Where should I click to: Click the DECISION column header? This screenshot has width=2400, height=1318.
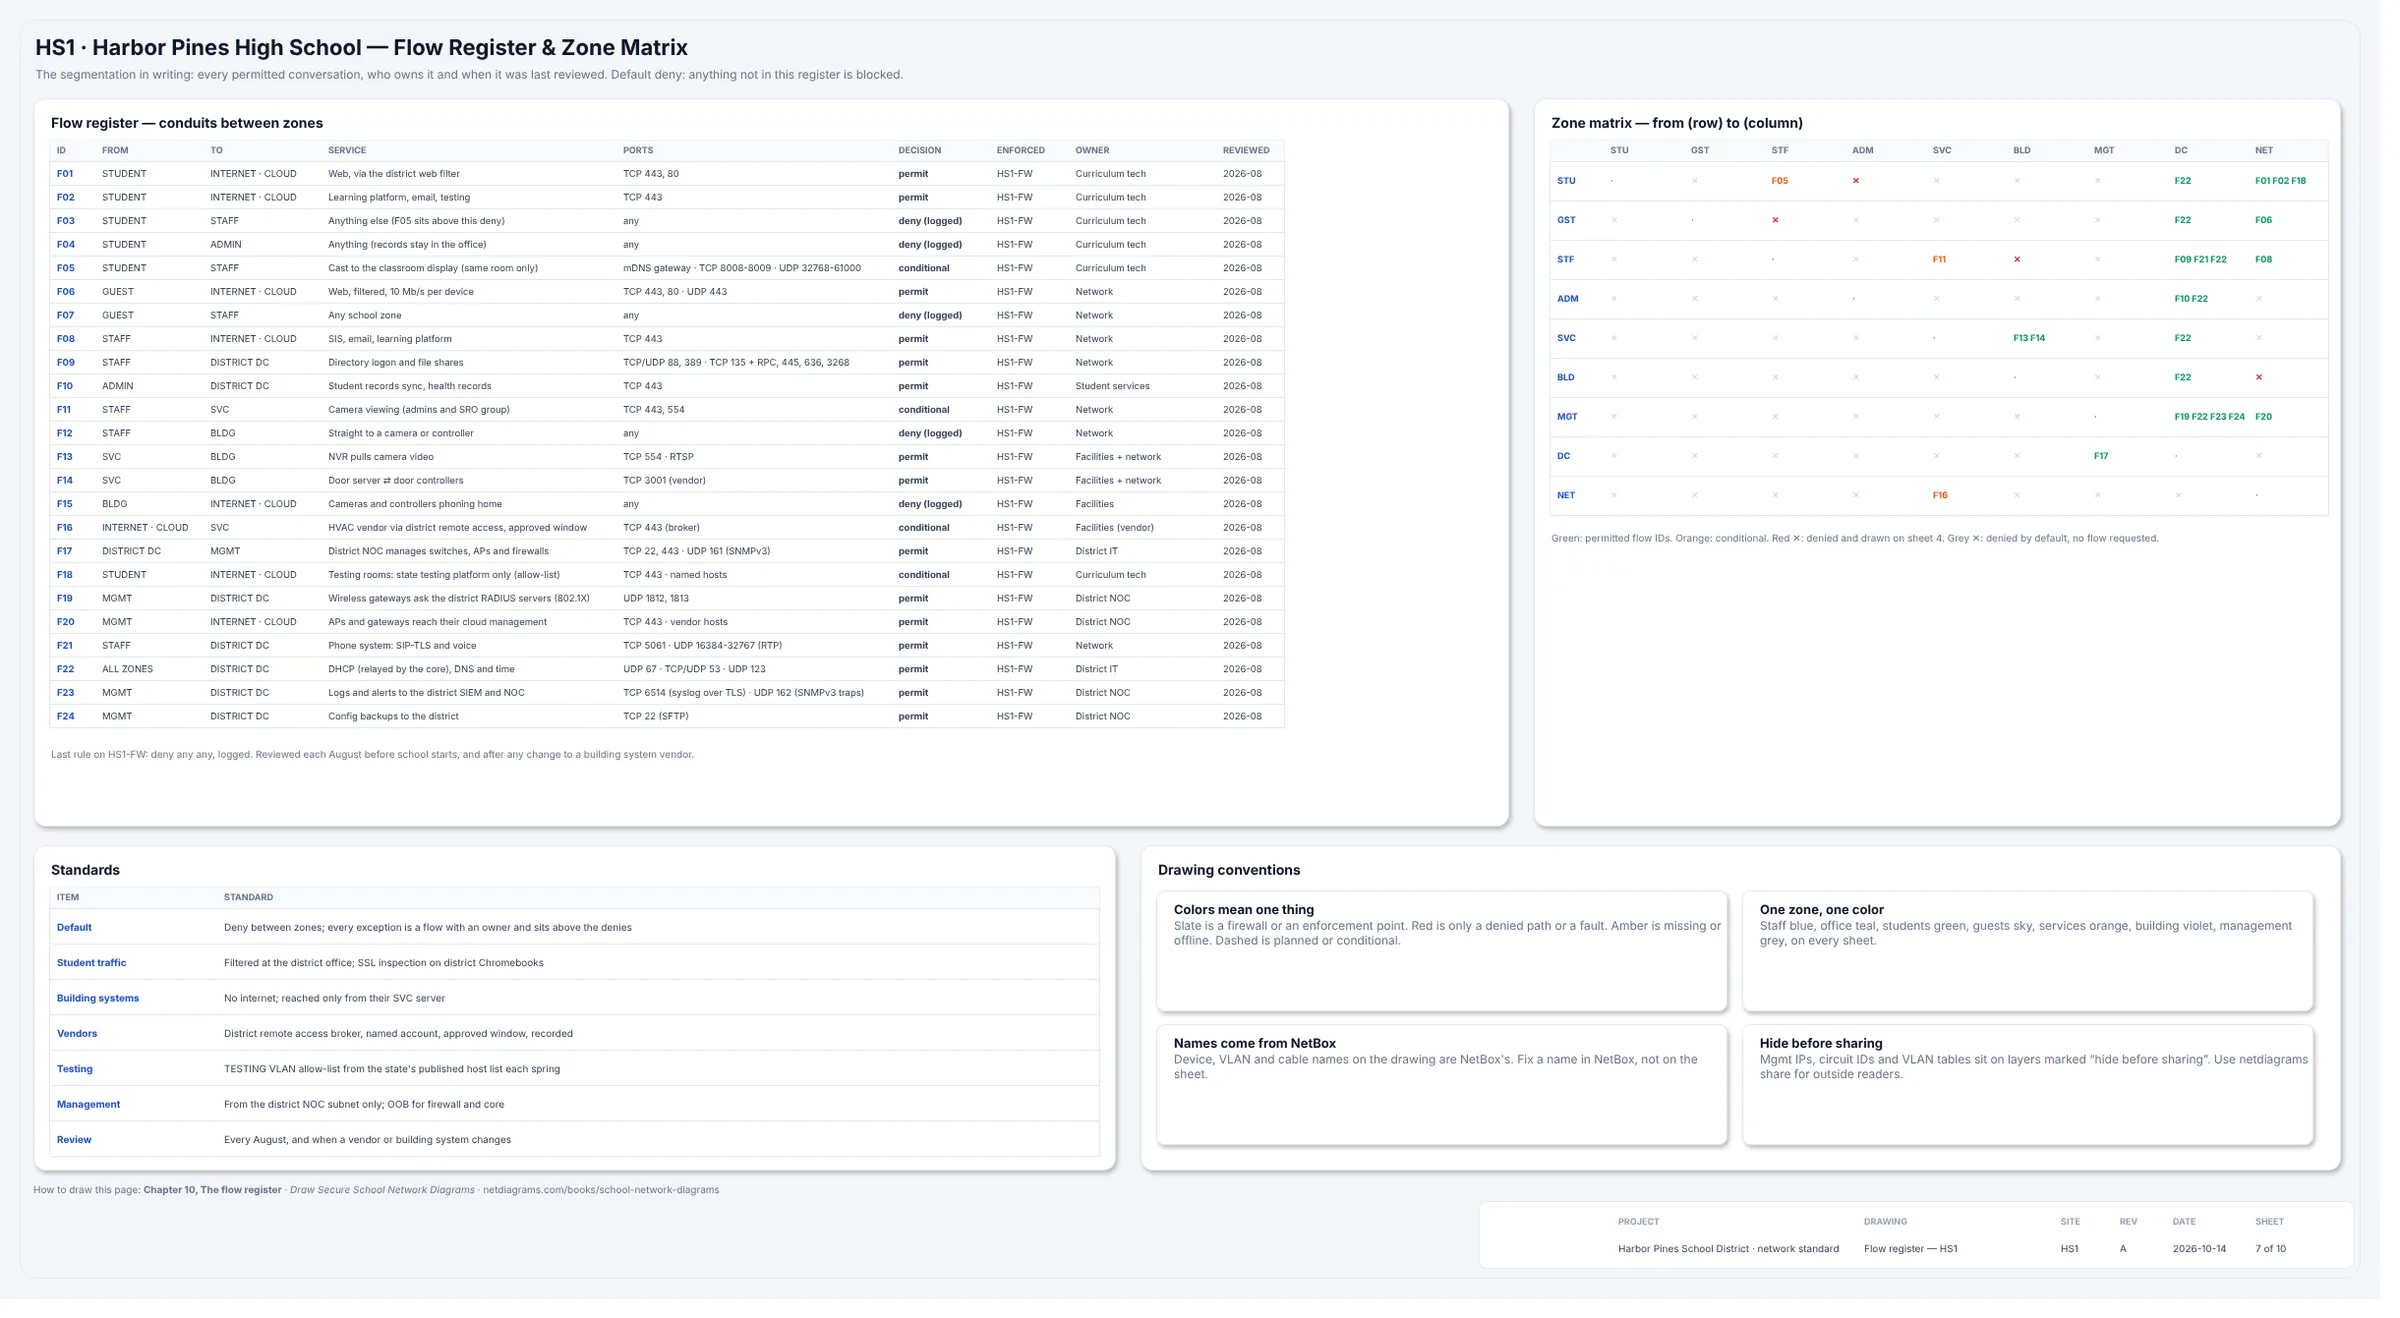point(919,151)
